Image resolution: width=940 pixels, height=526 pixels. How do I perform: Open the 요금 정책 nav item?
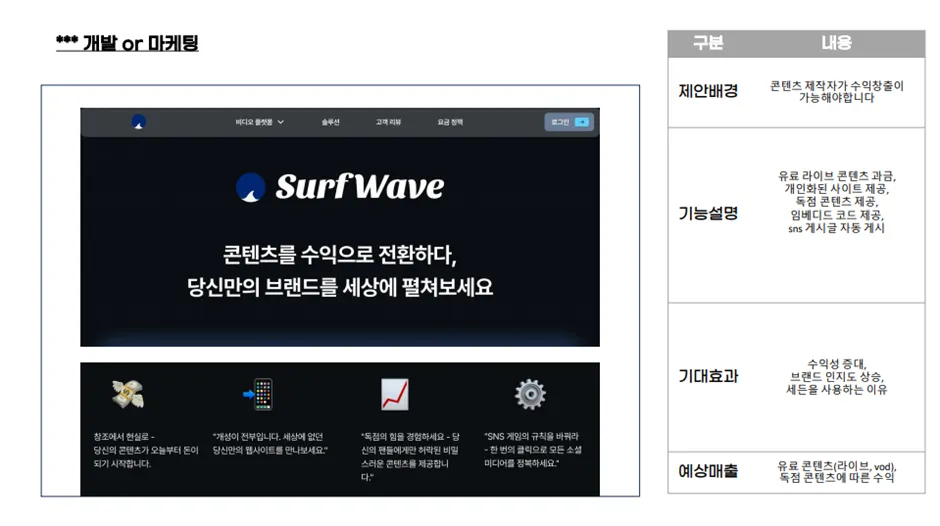tap(450, 122)
